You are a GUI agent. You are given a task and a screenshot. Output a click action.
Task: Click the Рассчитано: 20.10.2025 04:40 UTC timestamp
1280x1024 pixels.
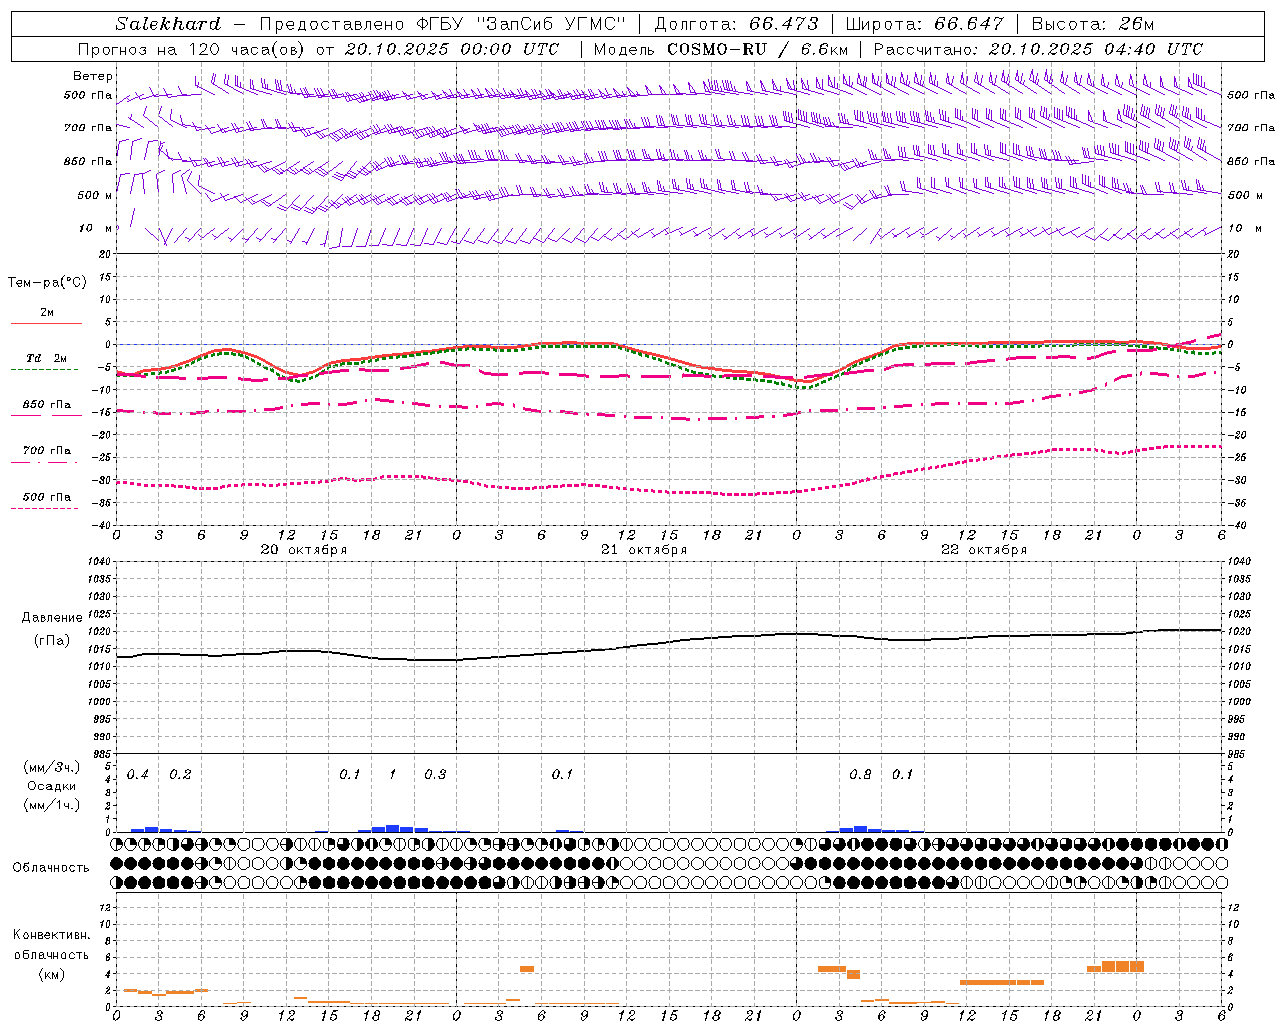point(1038,49)
